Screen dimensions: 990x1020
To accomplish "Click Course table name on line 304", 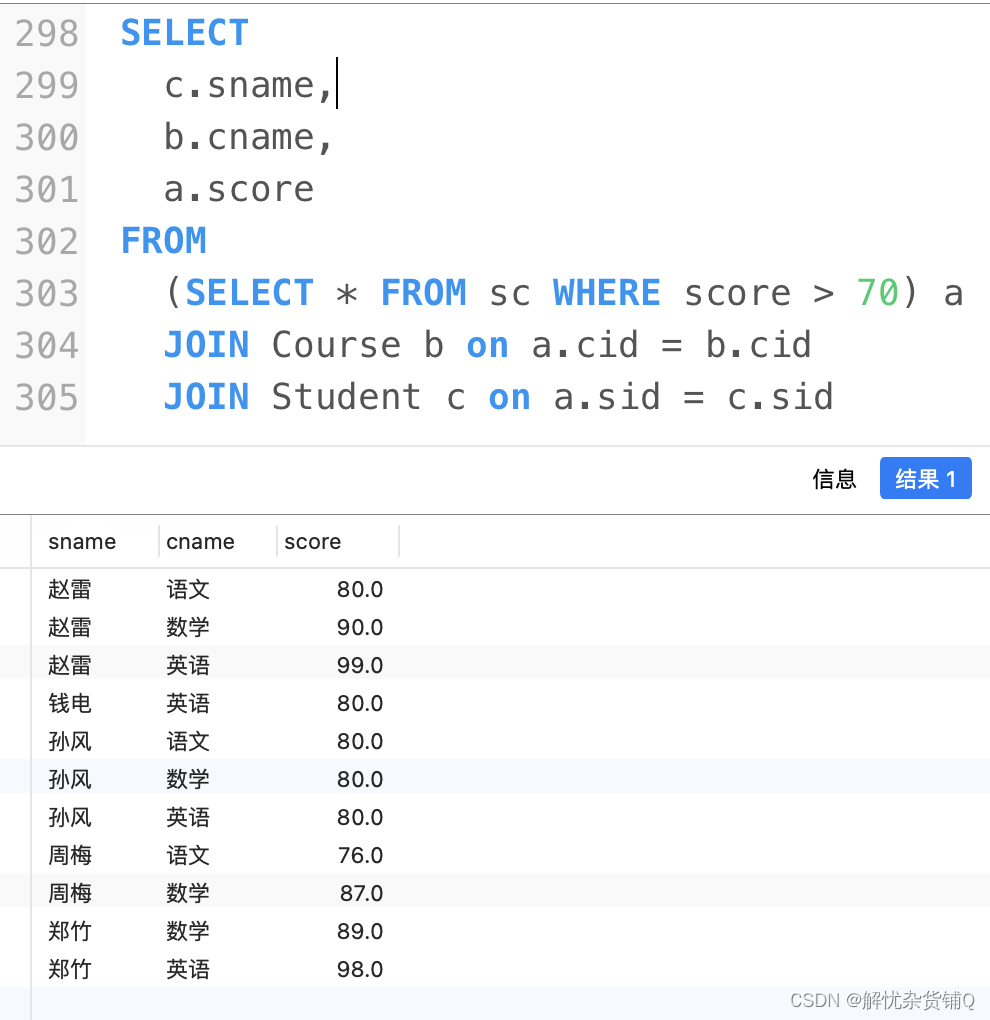I will [x=336, y=345].
